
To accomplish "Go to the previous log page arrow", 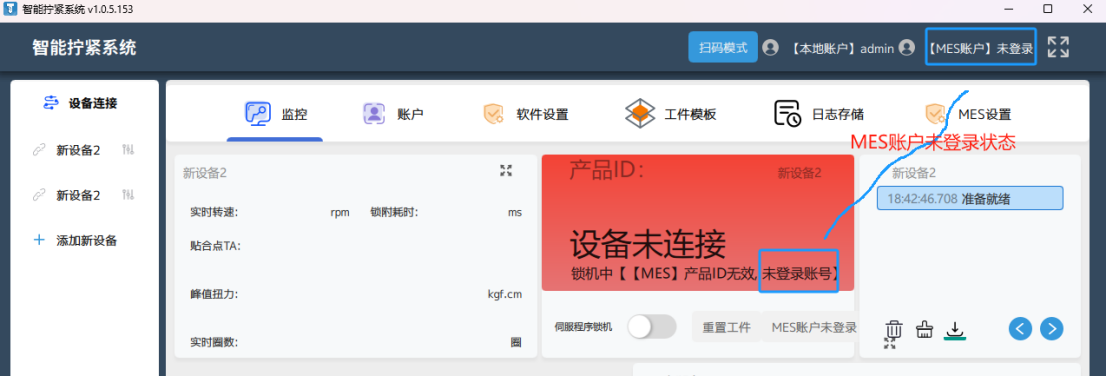I will (x=1021, y=328).
